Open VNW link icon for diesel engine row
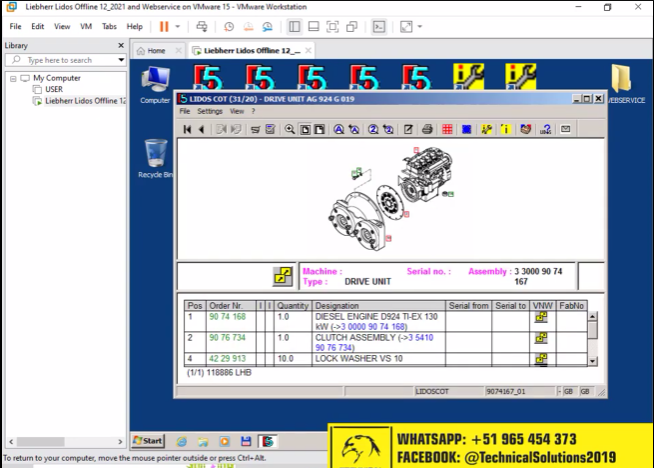Viewport: 654px width, 468px height. tap(541, 318)
